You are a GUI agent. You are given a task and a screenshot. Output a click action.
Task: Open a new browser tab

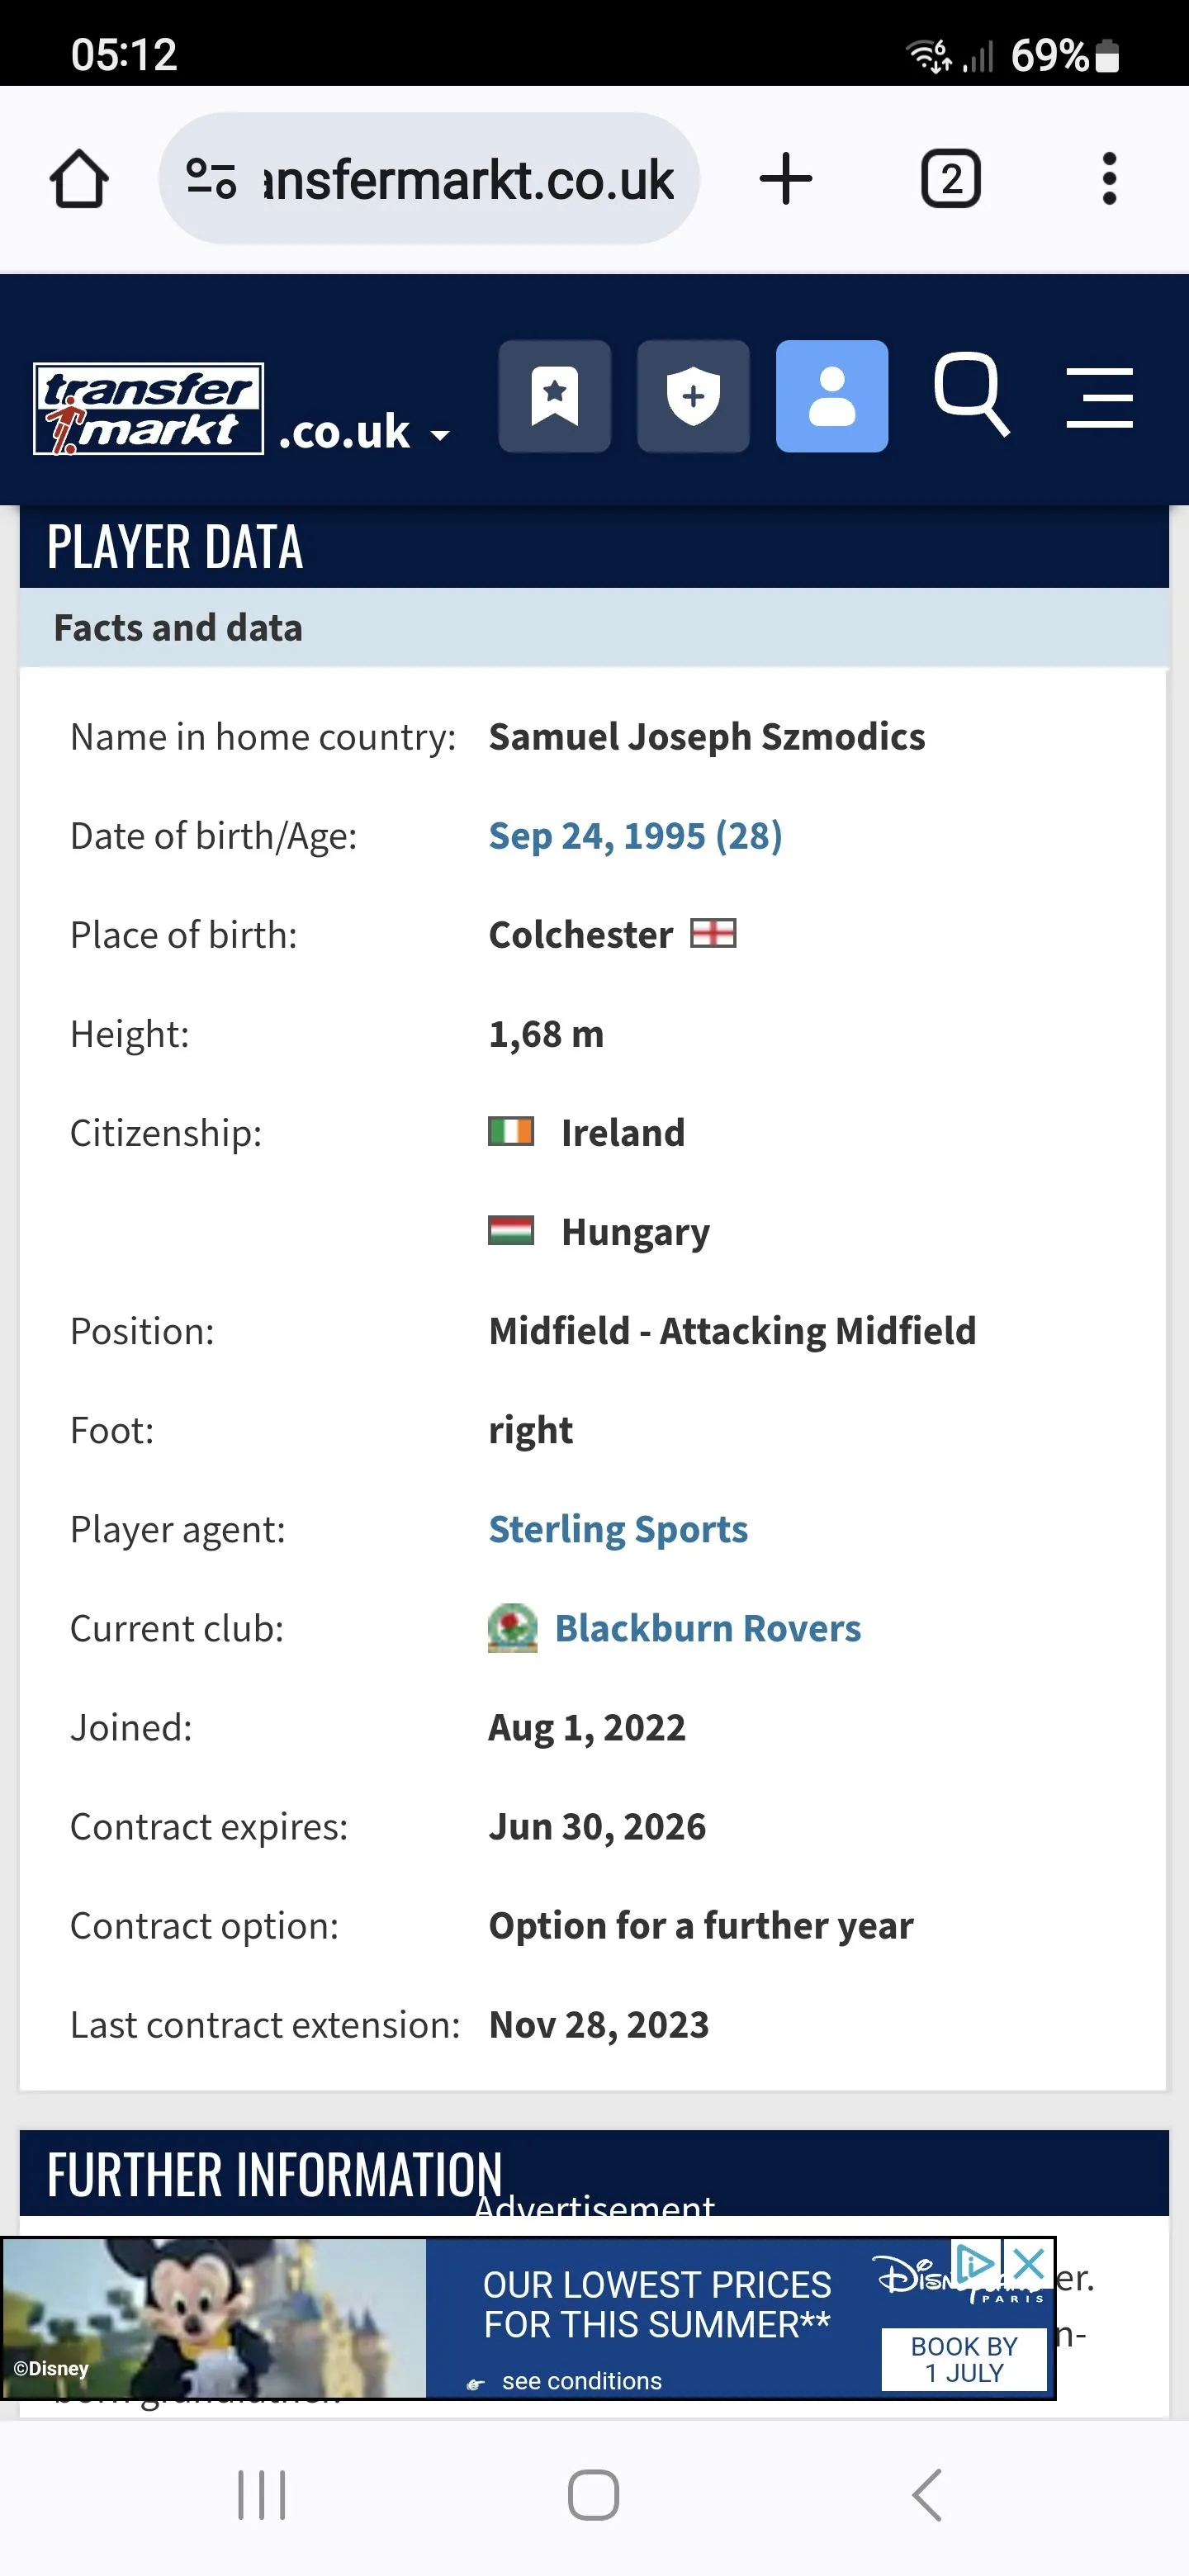coord(785,180)
